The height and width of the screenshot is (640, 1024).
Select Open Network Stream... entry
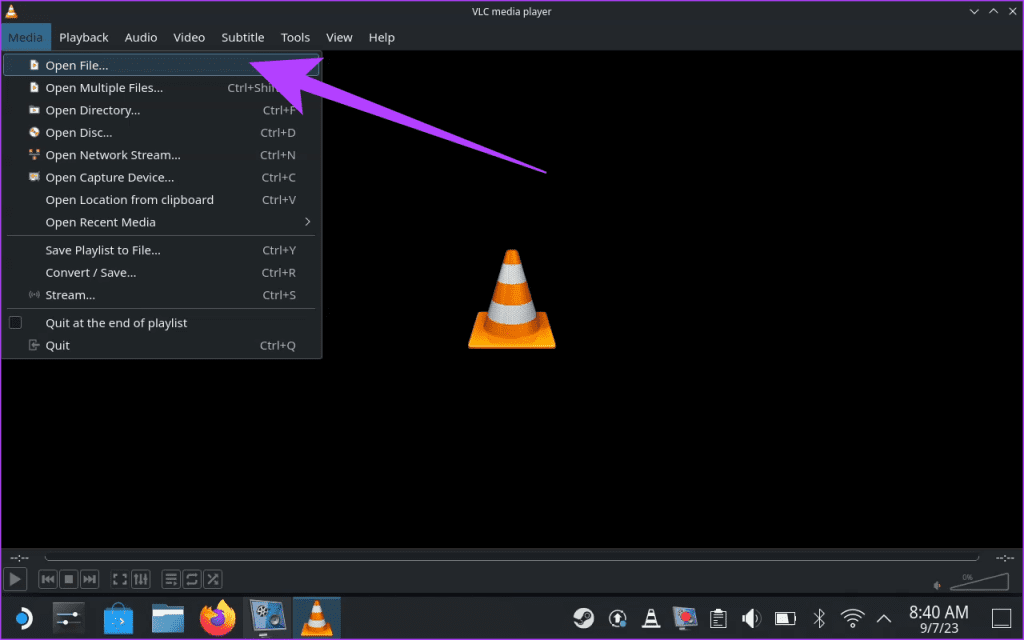click(x=113, y=155)
